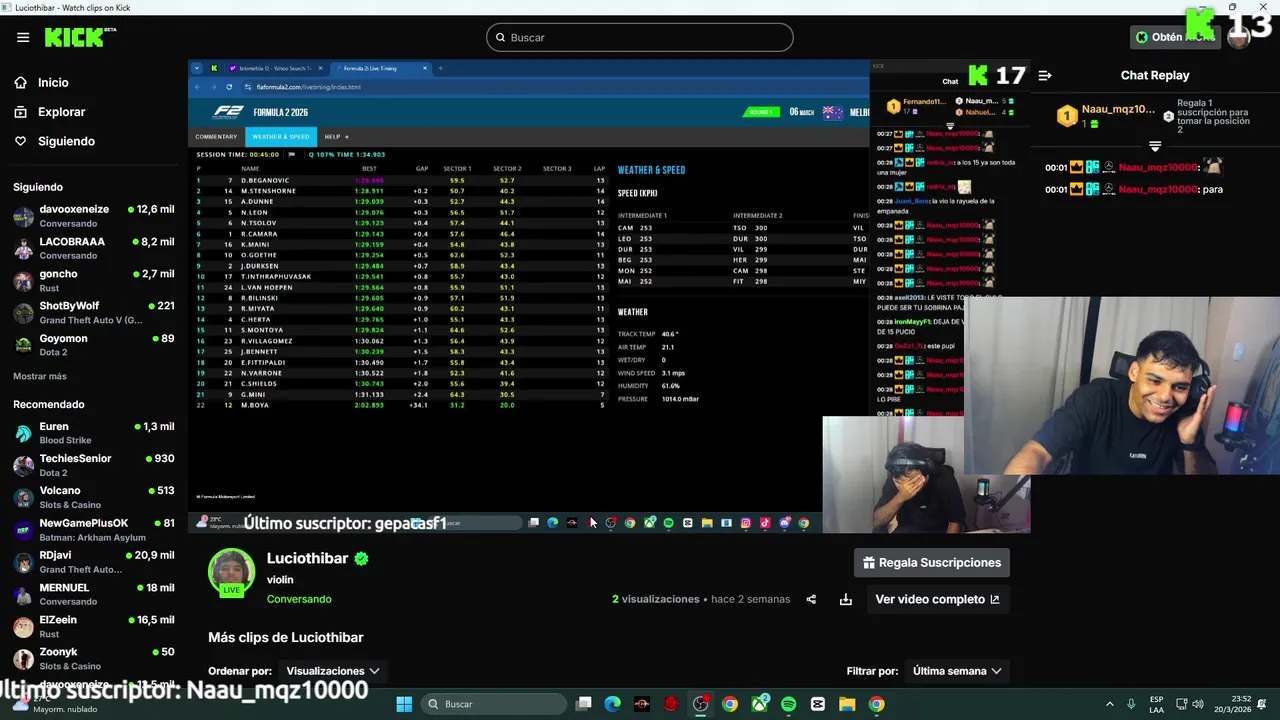
Task: Click the share clip icon
Action: (811, 599)
